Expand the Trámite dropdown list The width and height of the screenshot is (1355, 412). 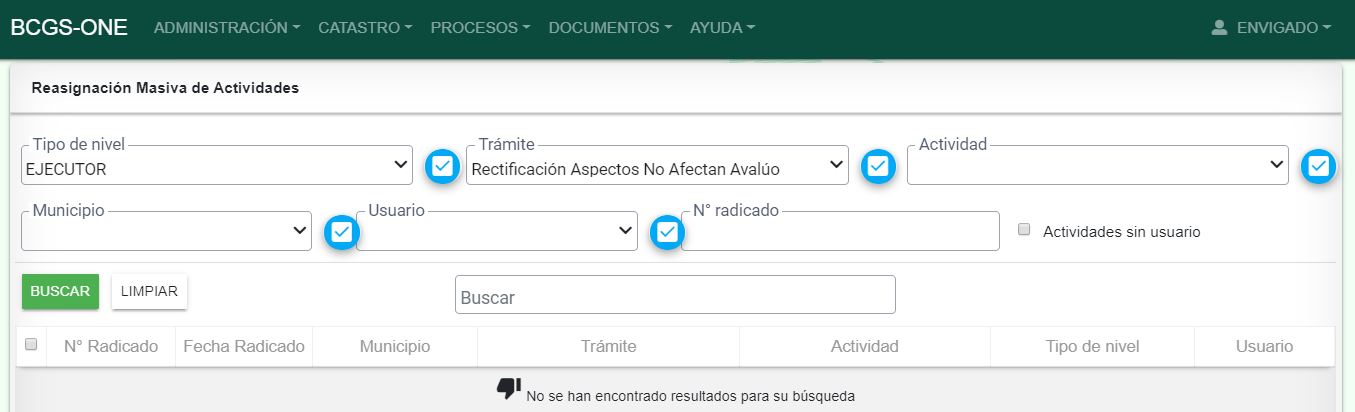[657, 166]
